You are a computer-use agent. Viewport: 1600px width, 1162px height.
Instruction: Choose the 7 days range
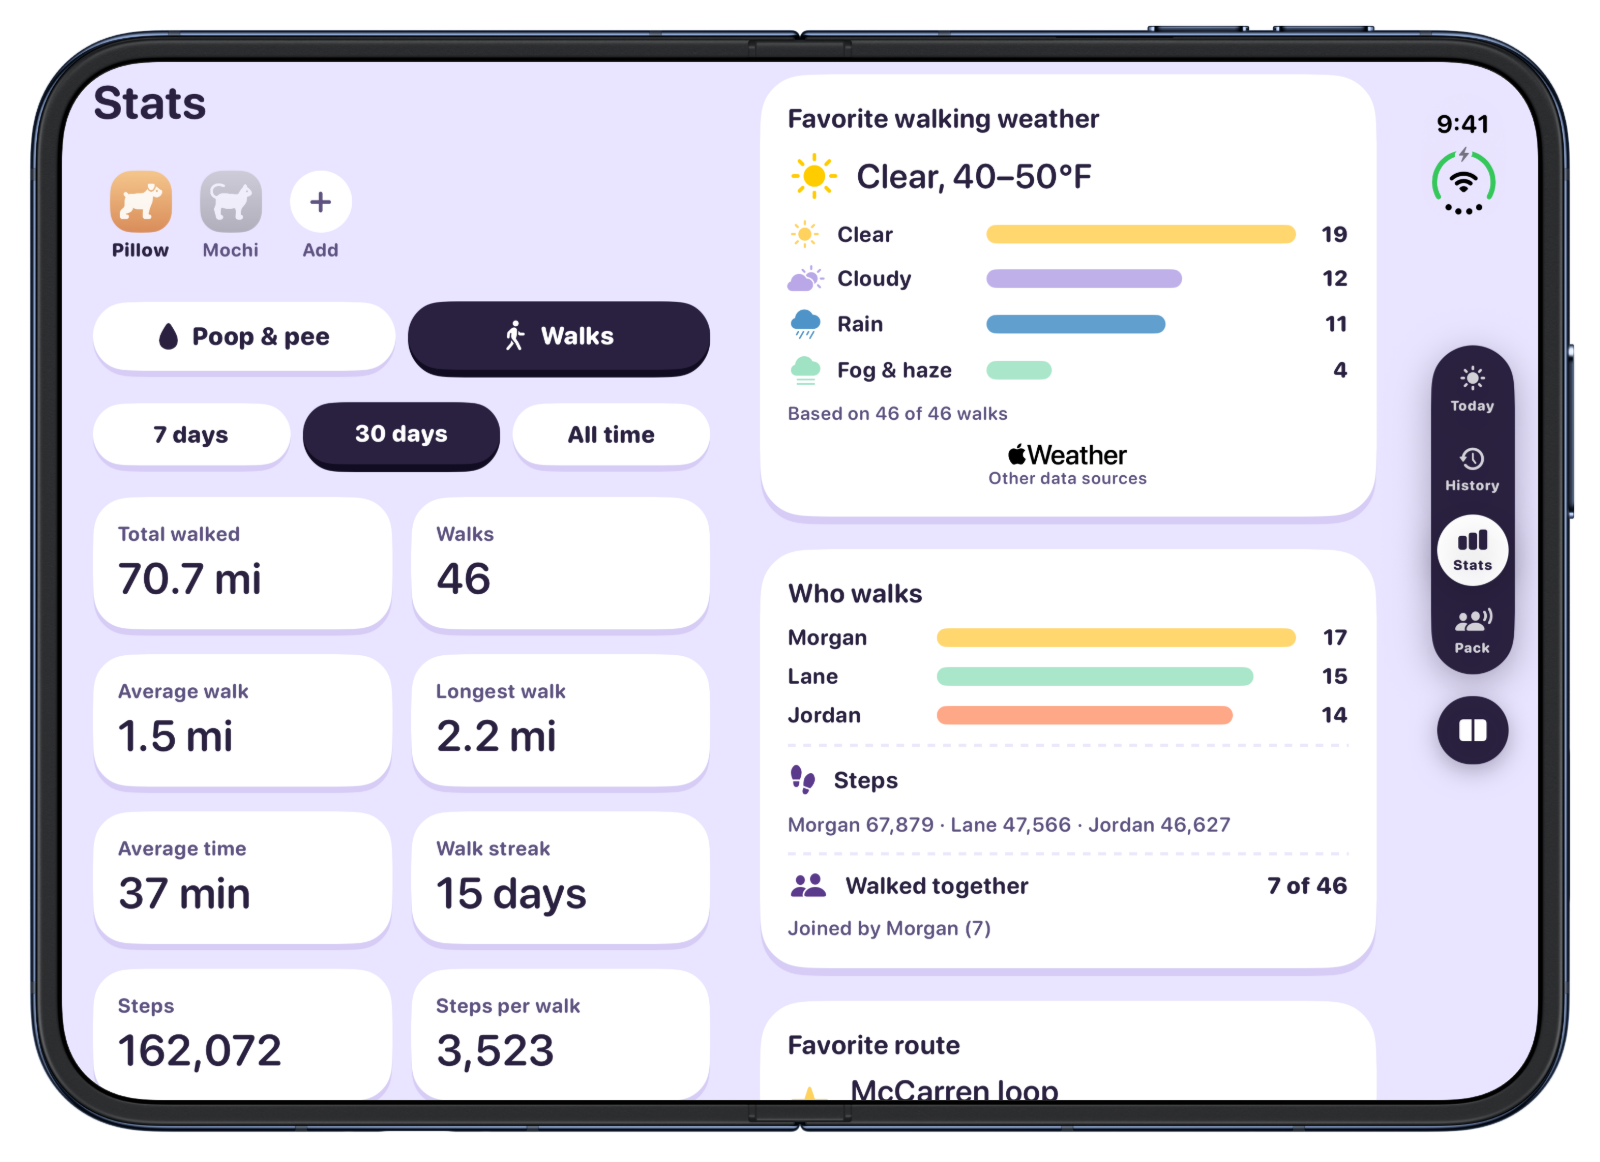tap(191, 435)
